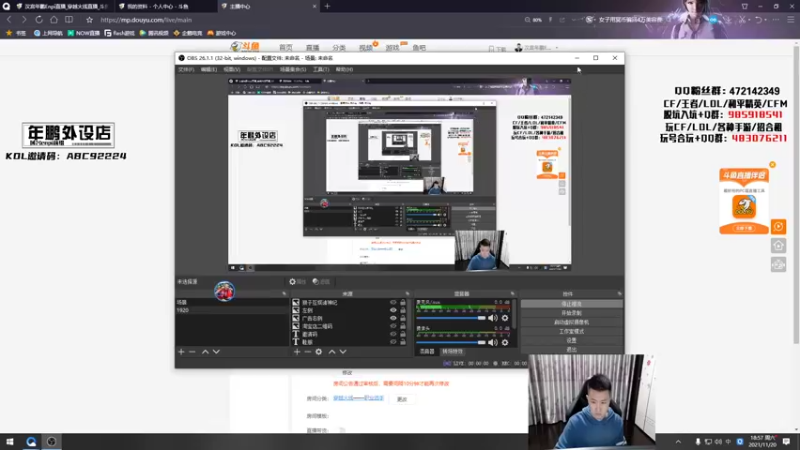This screenshot has width=800, height=450.
Task: Open 麦克风/Aux audio settings gear
Action: (x=505, y=318)
